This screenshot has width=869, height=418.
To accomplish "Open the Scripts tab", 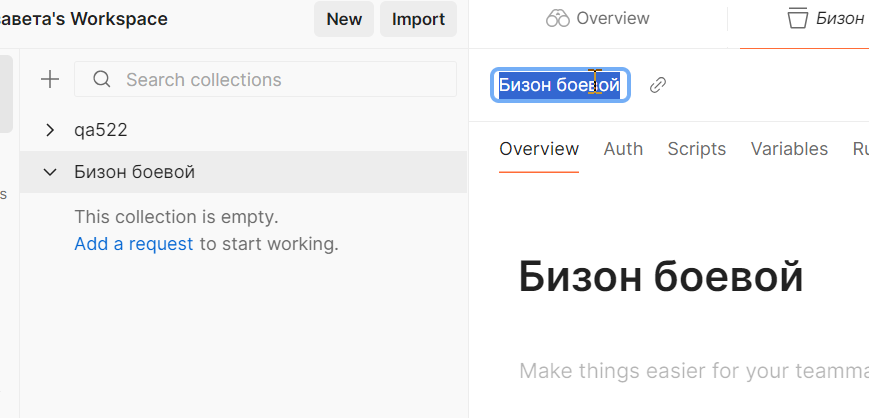I will pos(696,149).
